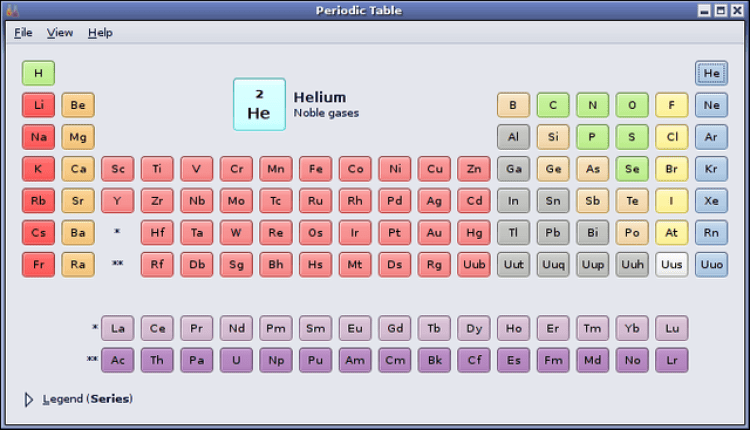Choose the Neon (Ne) element
This screenshot has width=750, height=430.
coord(711,105)
